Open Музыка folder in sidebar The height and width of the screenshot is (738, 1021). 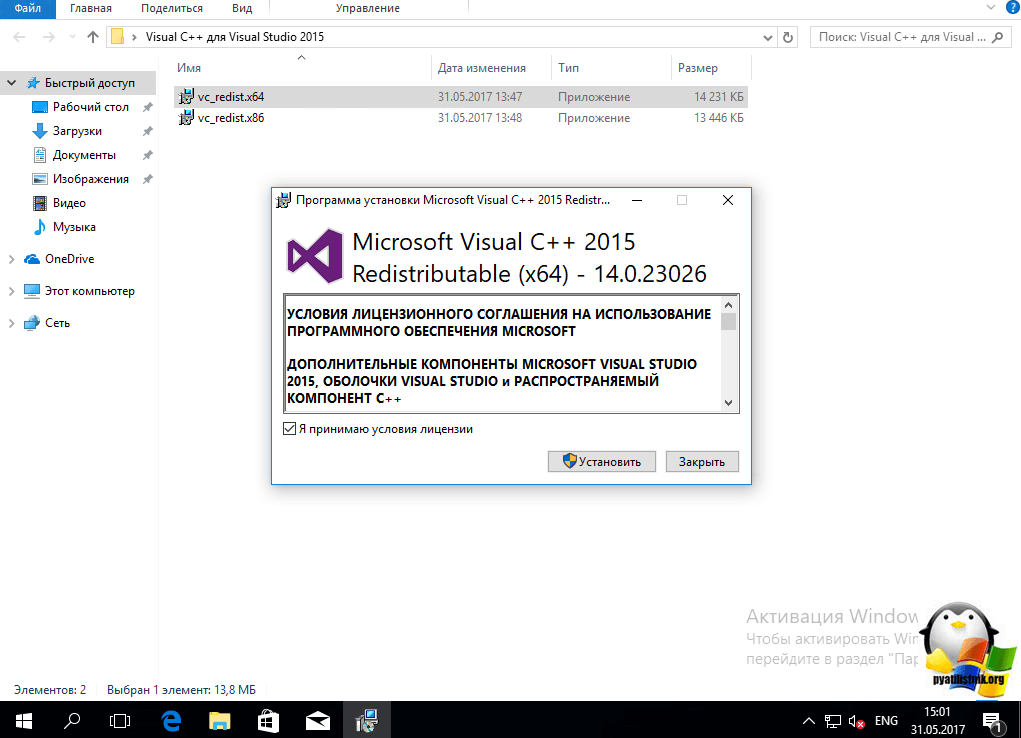point(74,227)
